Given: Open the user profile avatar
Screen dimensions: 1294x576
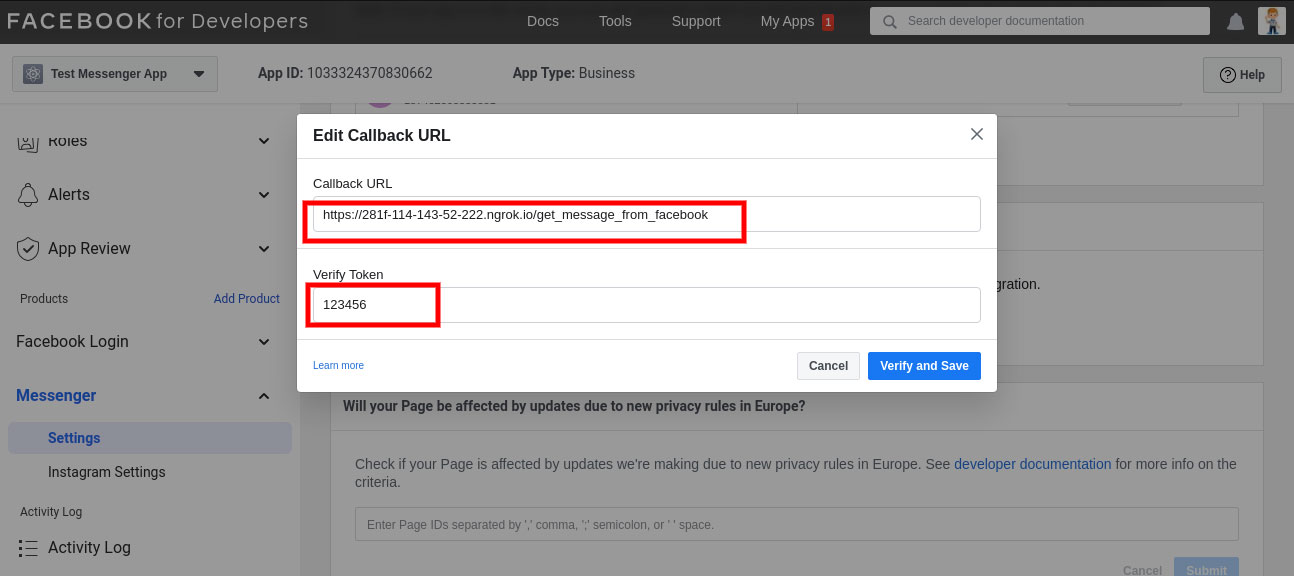Looking at the screenshot, I should click(x=1271, y=21).
